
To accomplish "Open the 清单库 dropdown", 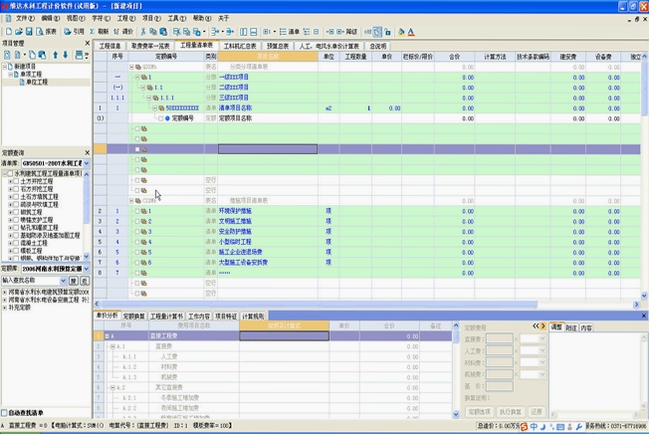I will tap(87, 163).
